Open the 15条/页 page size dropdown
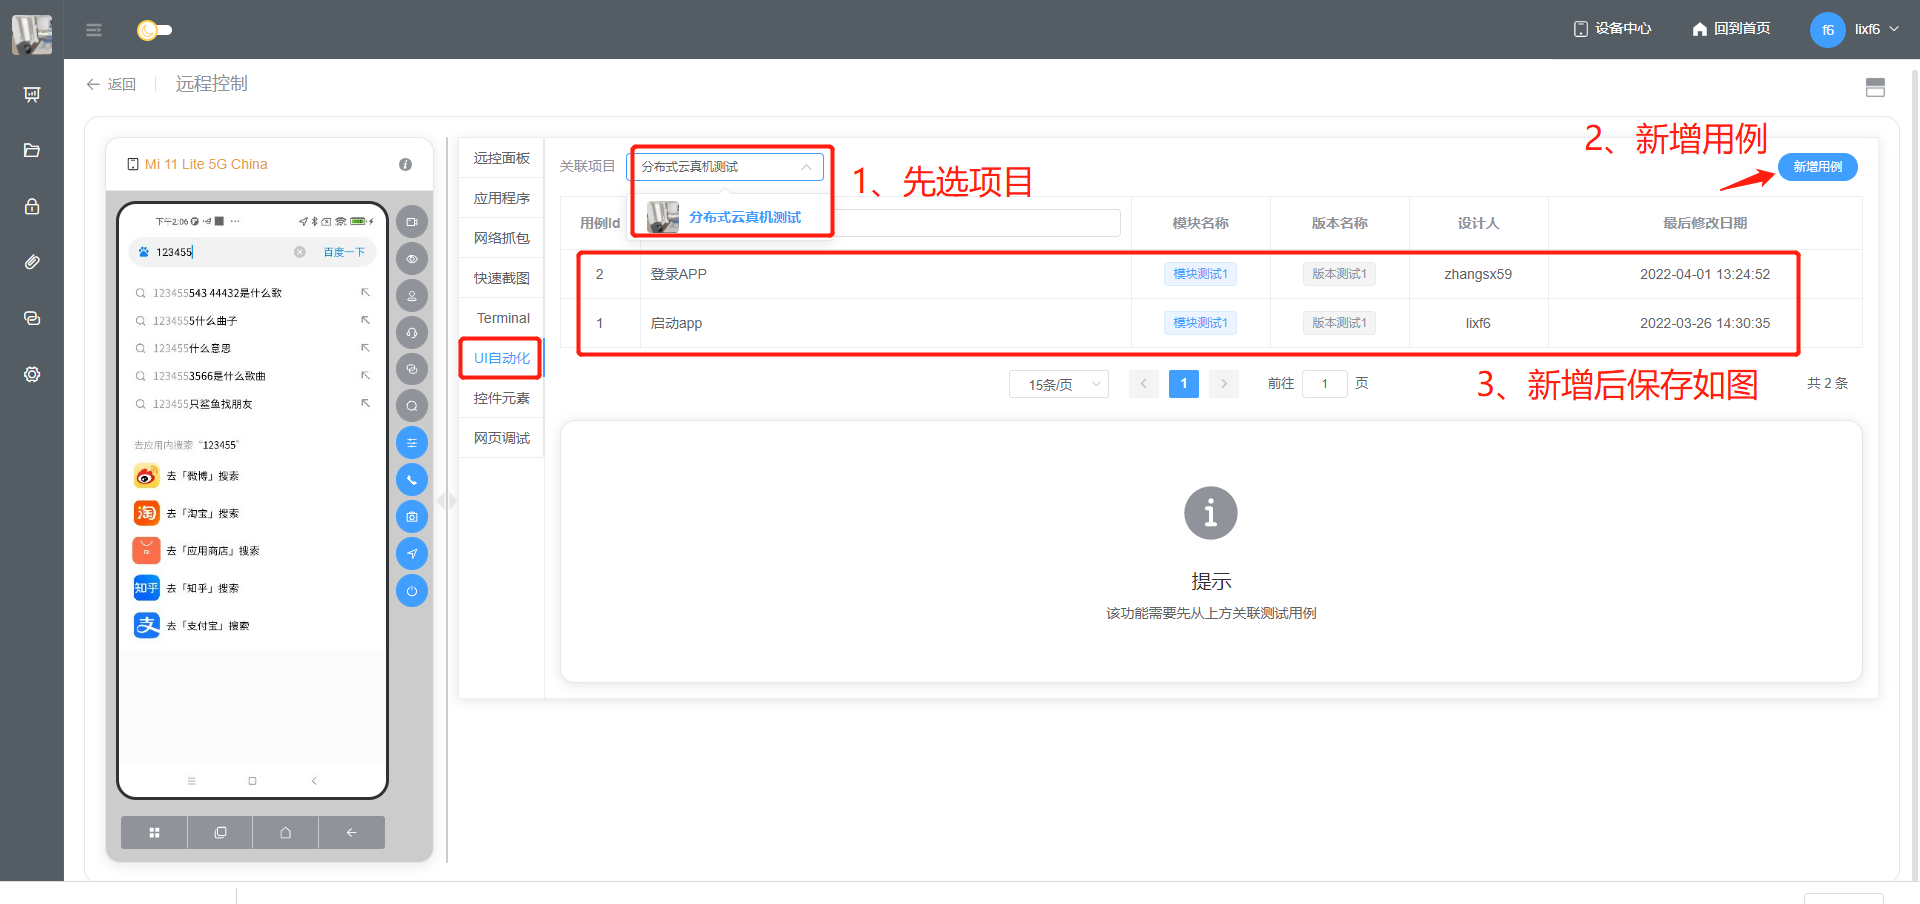This screenshot has height=904, width=1920. [1059, 384]
